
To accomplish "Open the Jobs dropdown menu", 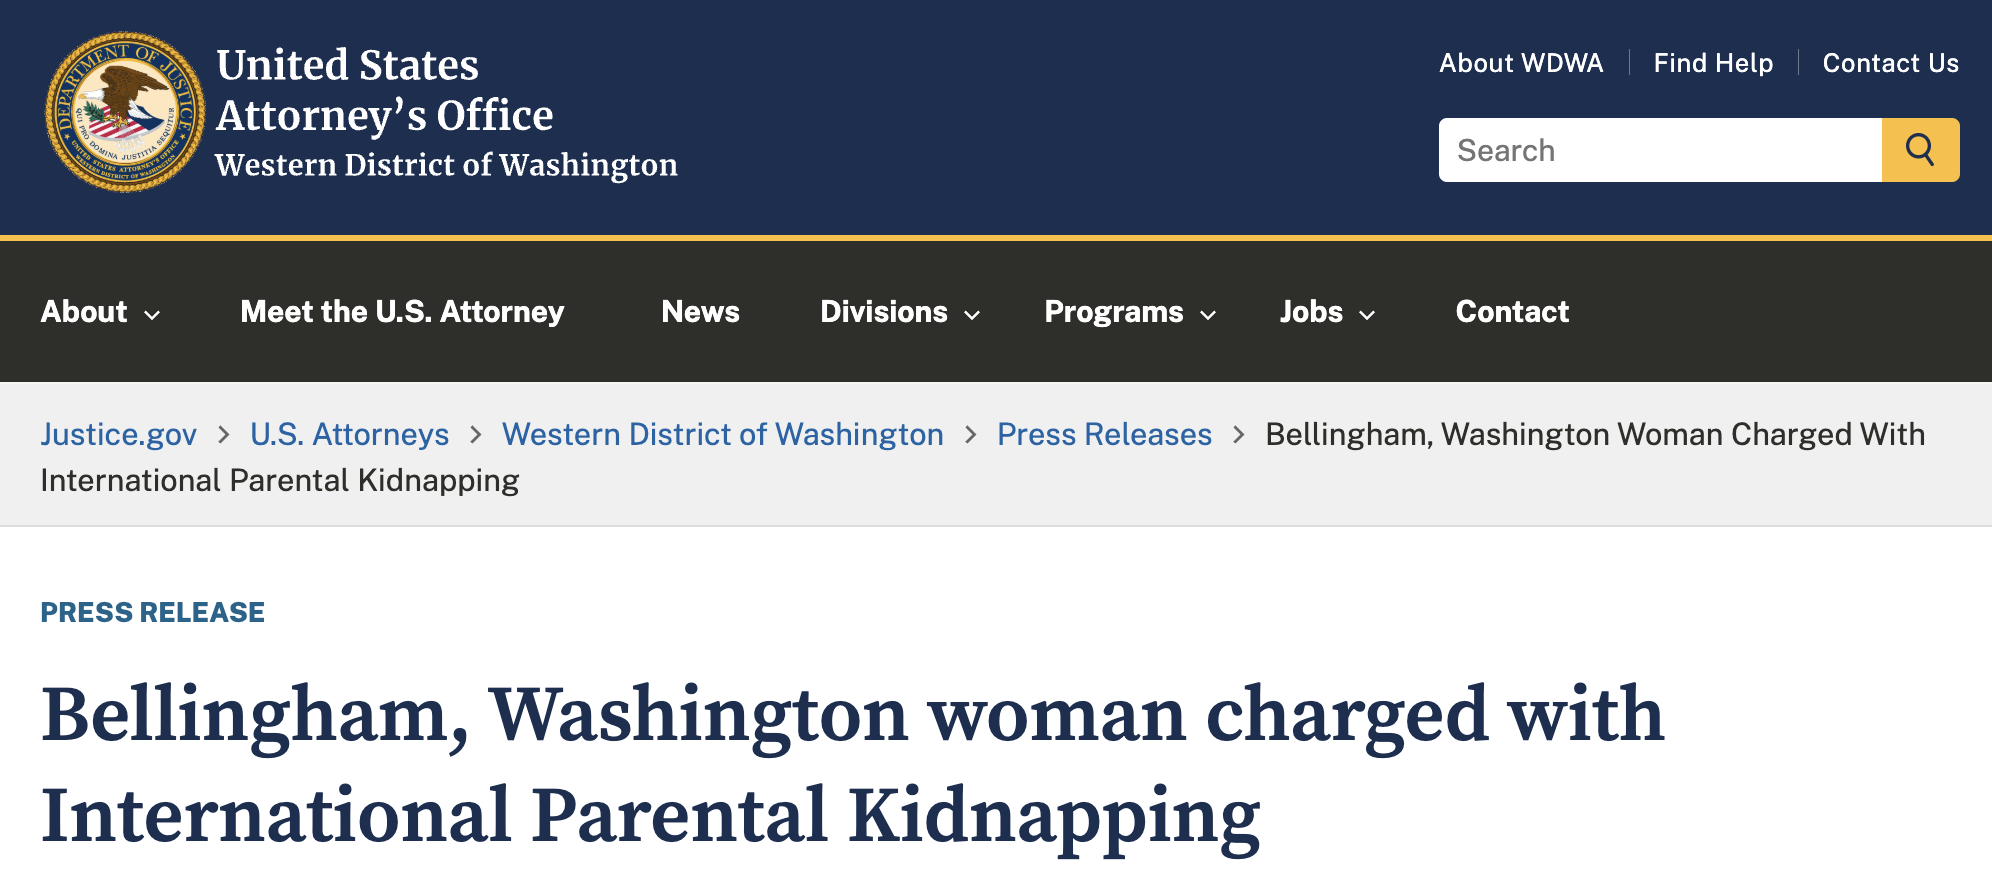I will click(x=1327, y=312).
